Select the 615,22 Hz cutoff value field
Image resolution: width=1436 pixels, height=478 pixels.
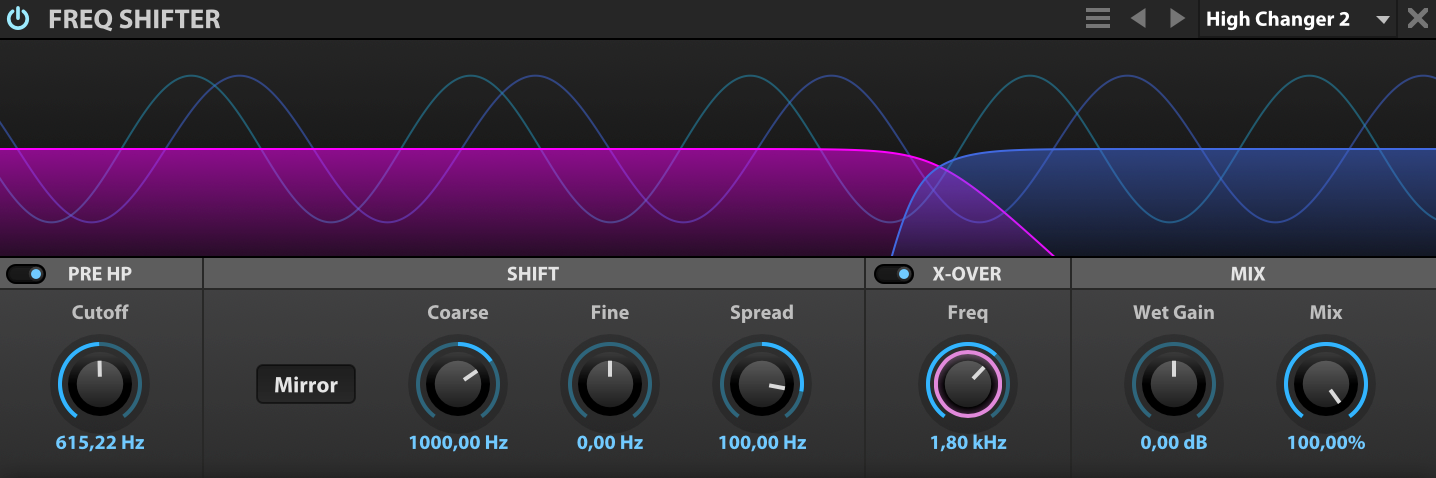point(100,443)
